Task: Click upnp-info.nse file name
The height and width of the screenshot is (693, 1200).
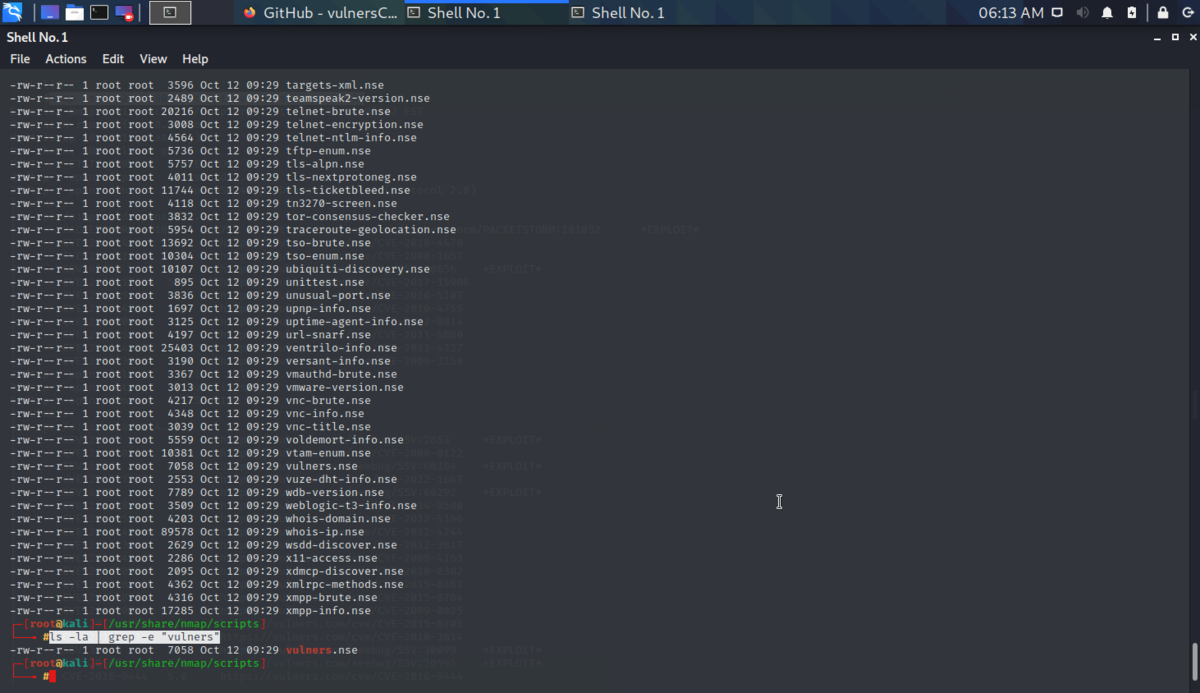Action: 328,308
